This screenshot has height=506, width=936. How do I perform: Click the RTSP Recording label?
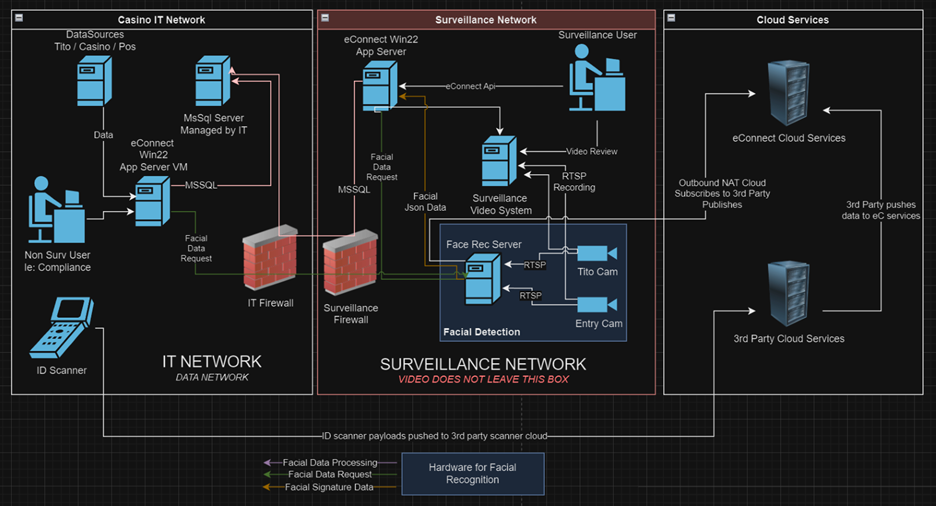click(574, 181)
